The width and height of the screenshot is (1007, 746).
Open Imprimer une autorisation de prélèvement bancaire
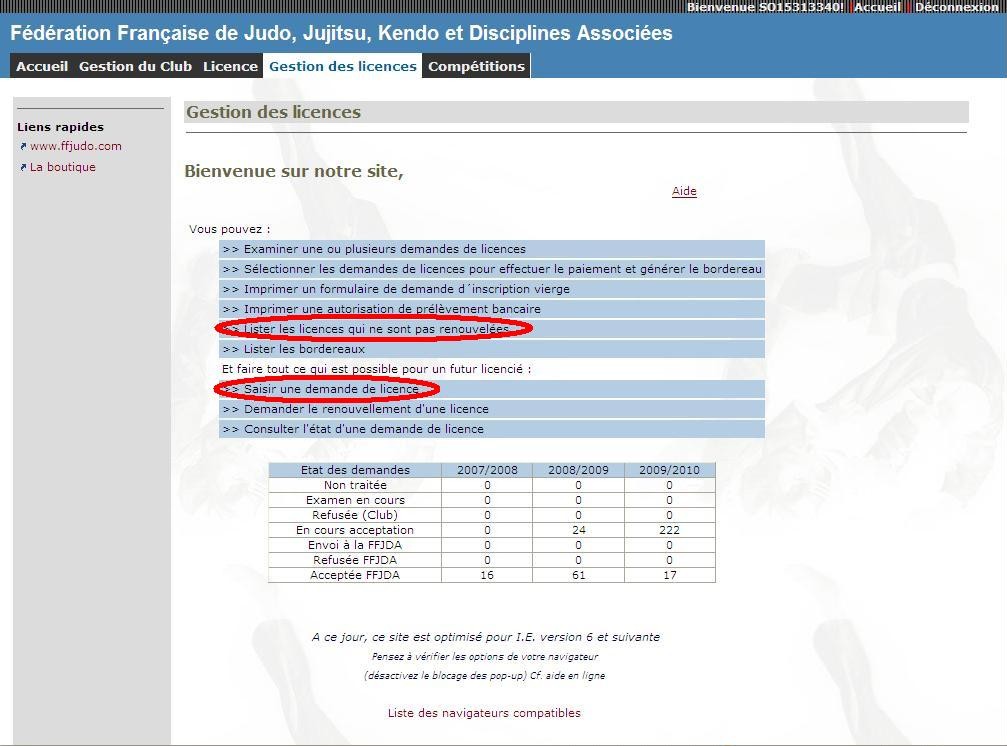tap(392, 309)
